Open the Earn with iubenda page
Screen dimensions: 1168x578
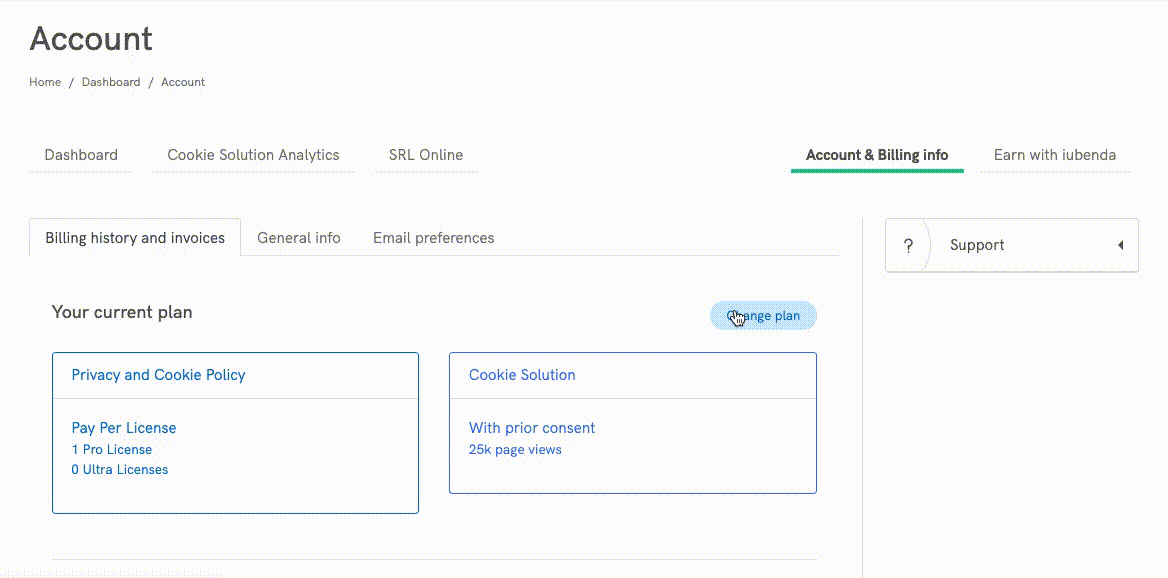pyautogui.click(x=1054, y=155)
